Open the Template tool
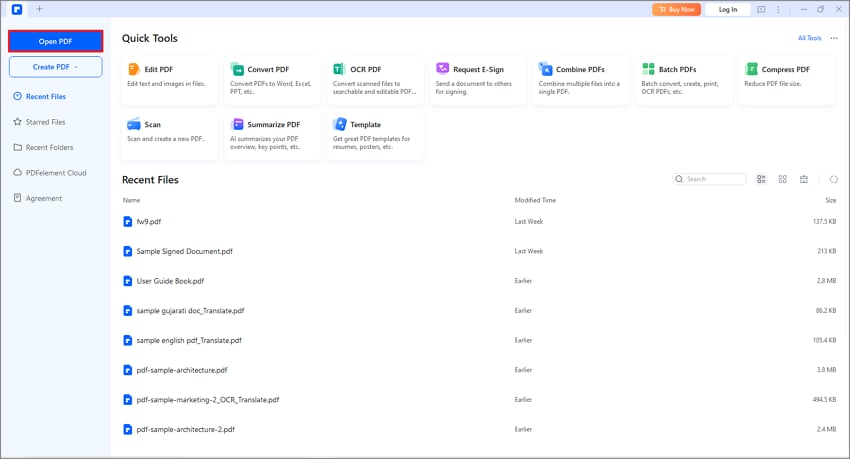850x459 pixels. click(x=375, y=136)
